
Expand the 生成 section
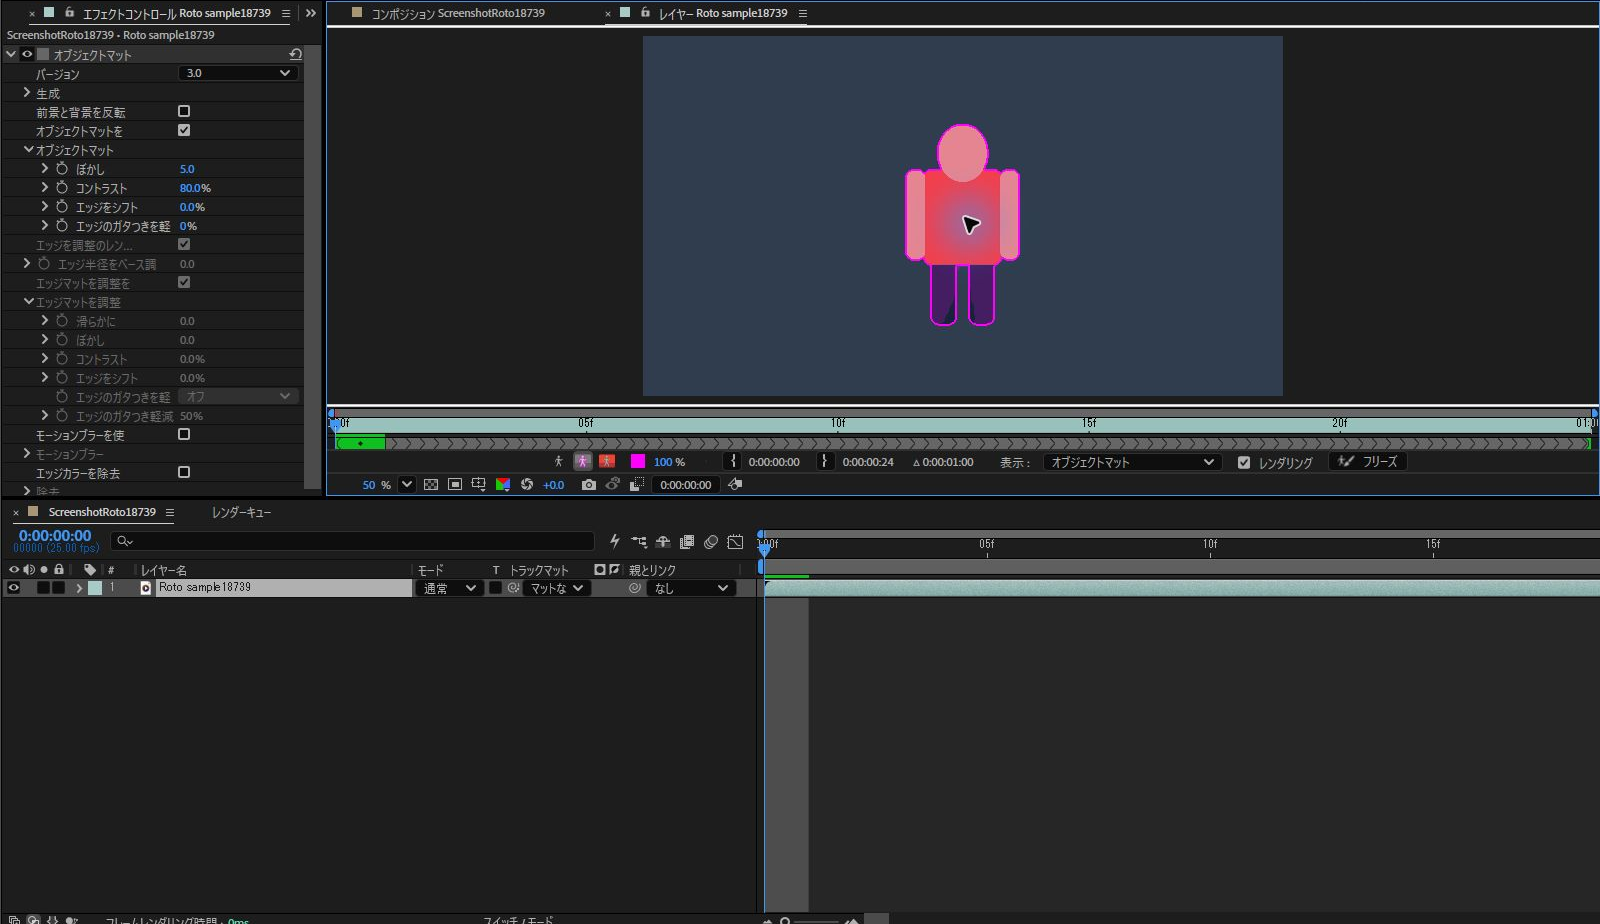(x=27, y=92)
